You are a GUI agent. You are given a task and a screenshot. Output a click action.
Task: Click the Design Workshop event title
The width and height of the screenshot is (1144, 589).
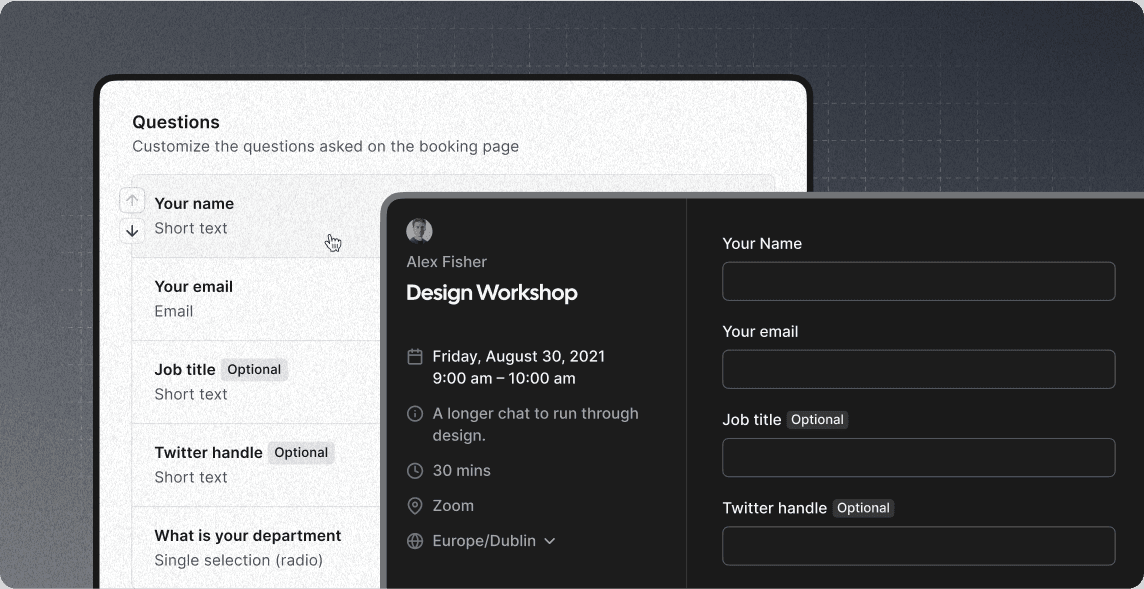pos(492,293)
